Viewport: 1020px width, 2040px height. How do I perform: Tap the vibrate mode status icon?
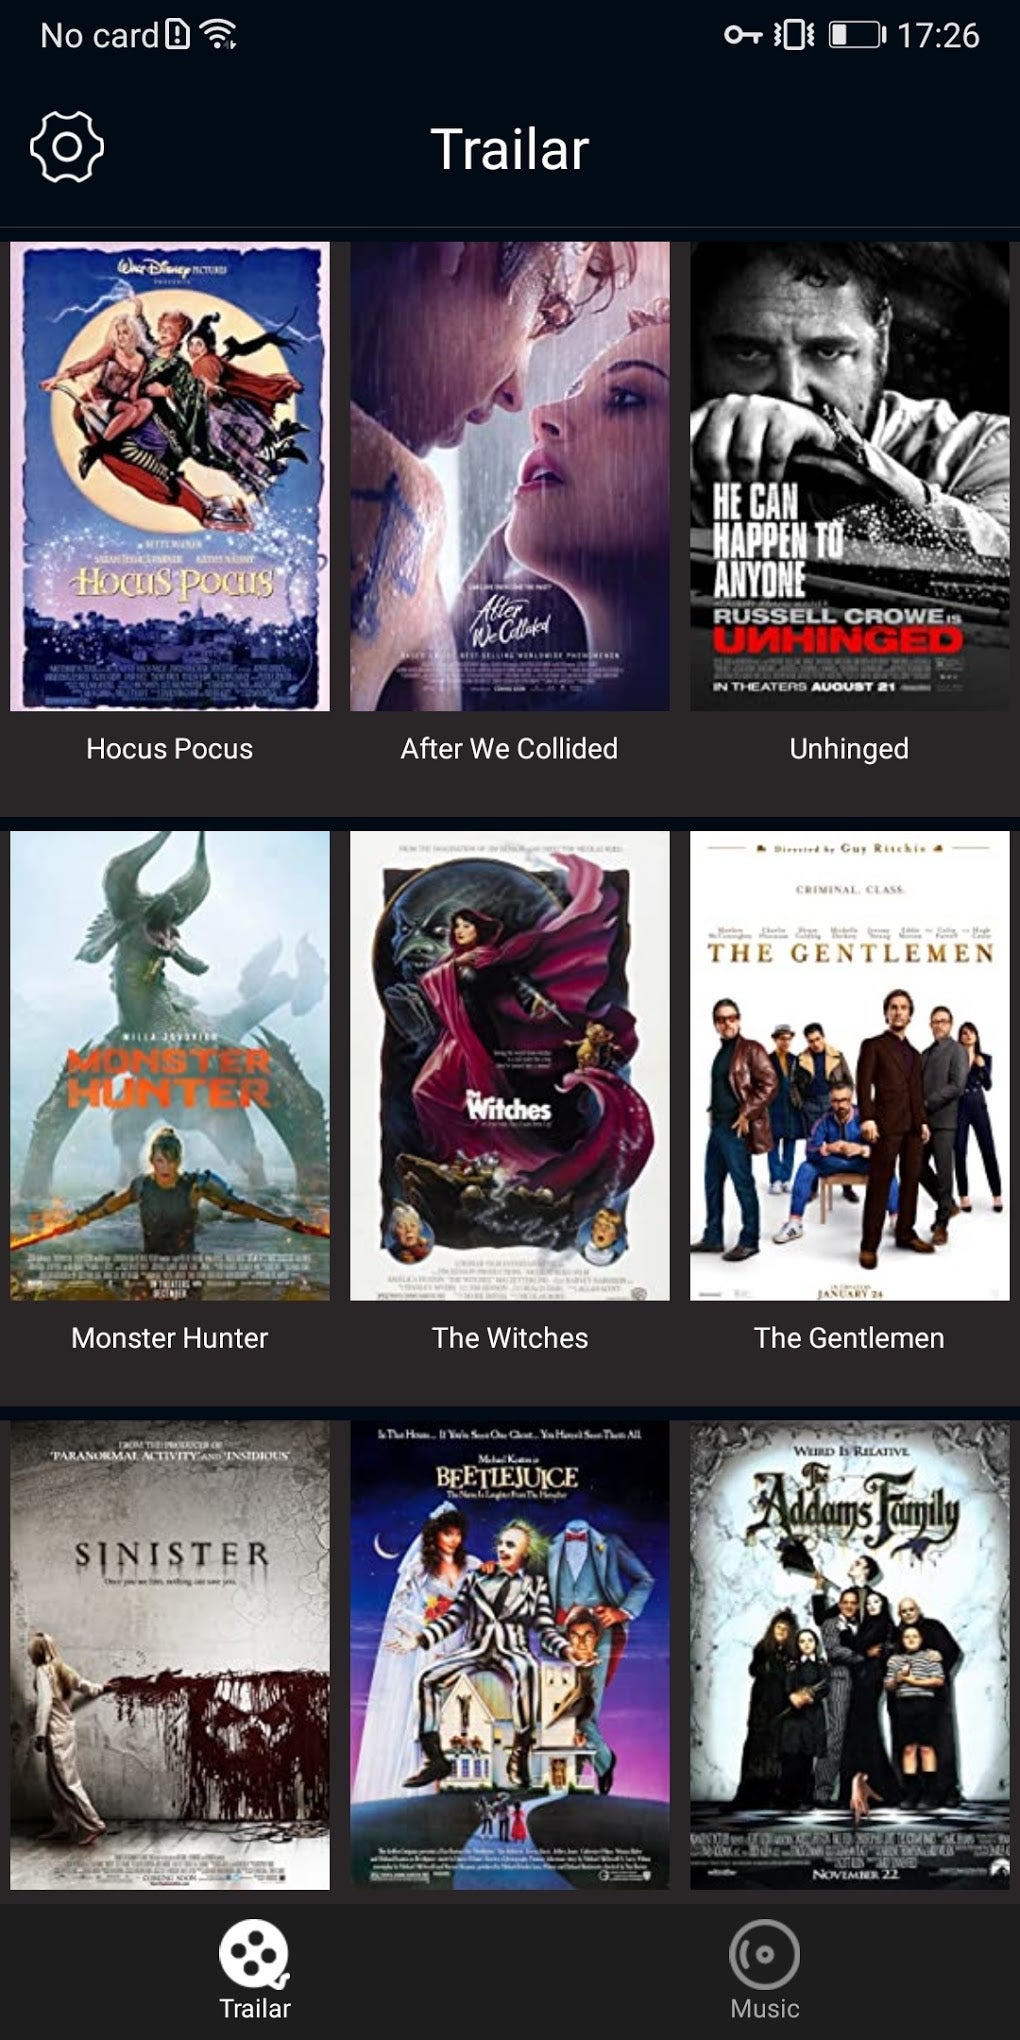pyautogui.click(x=795, y=35)
